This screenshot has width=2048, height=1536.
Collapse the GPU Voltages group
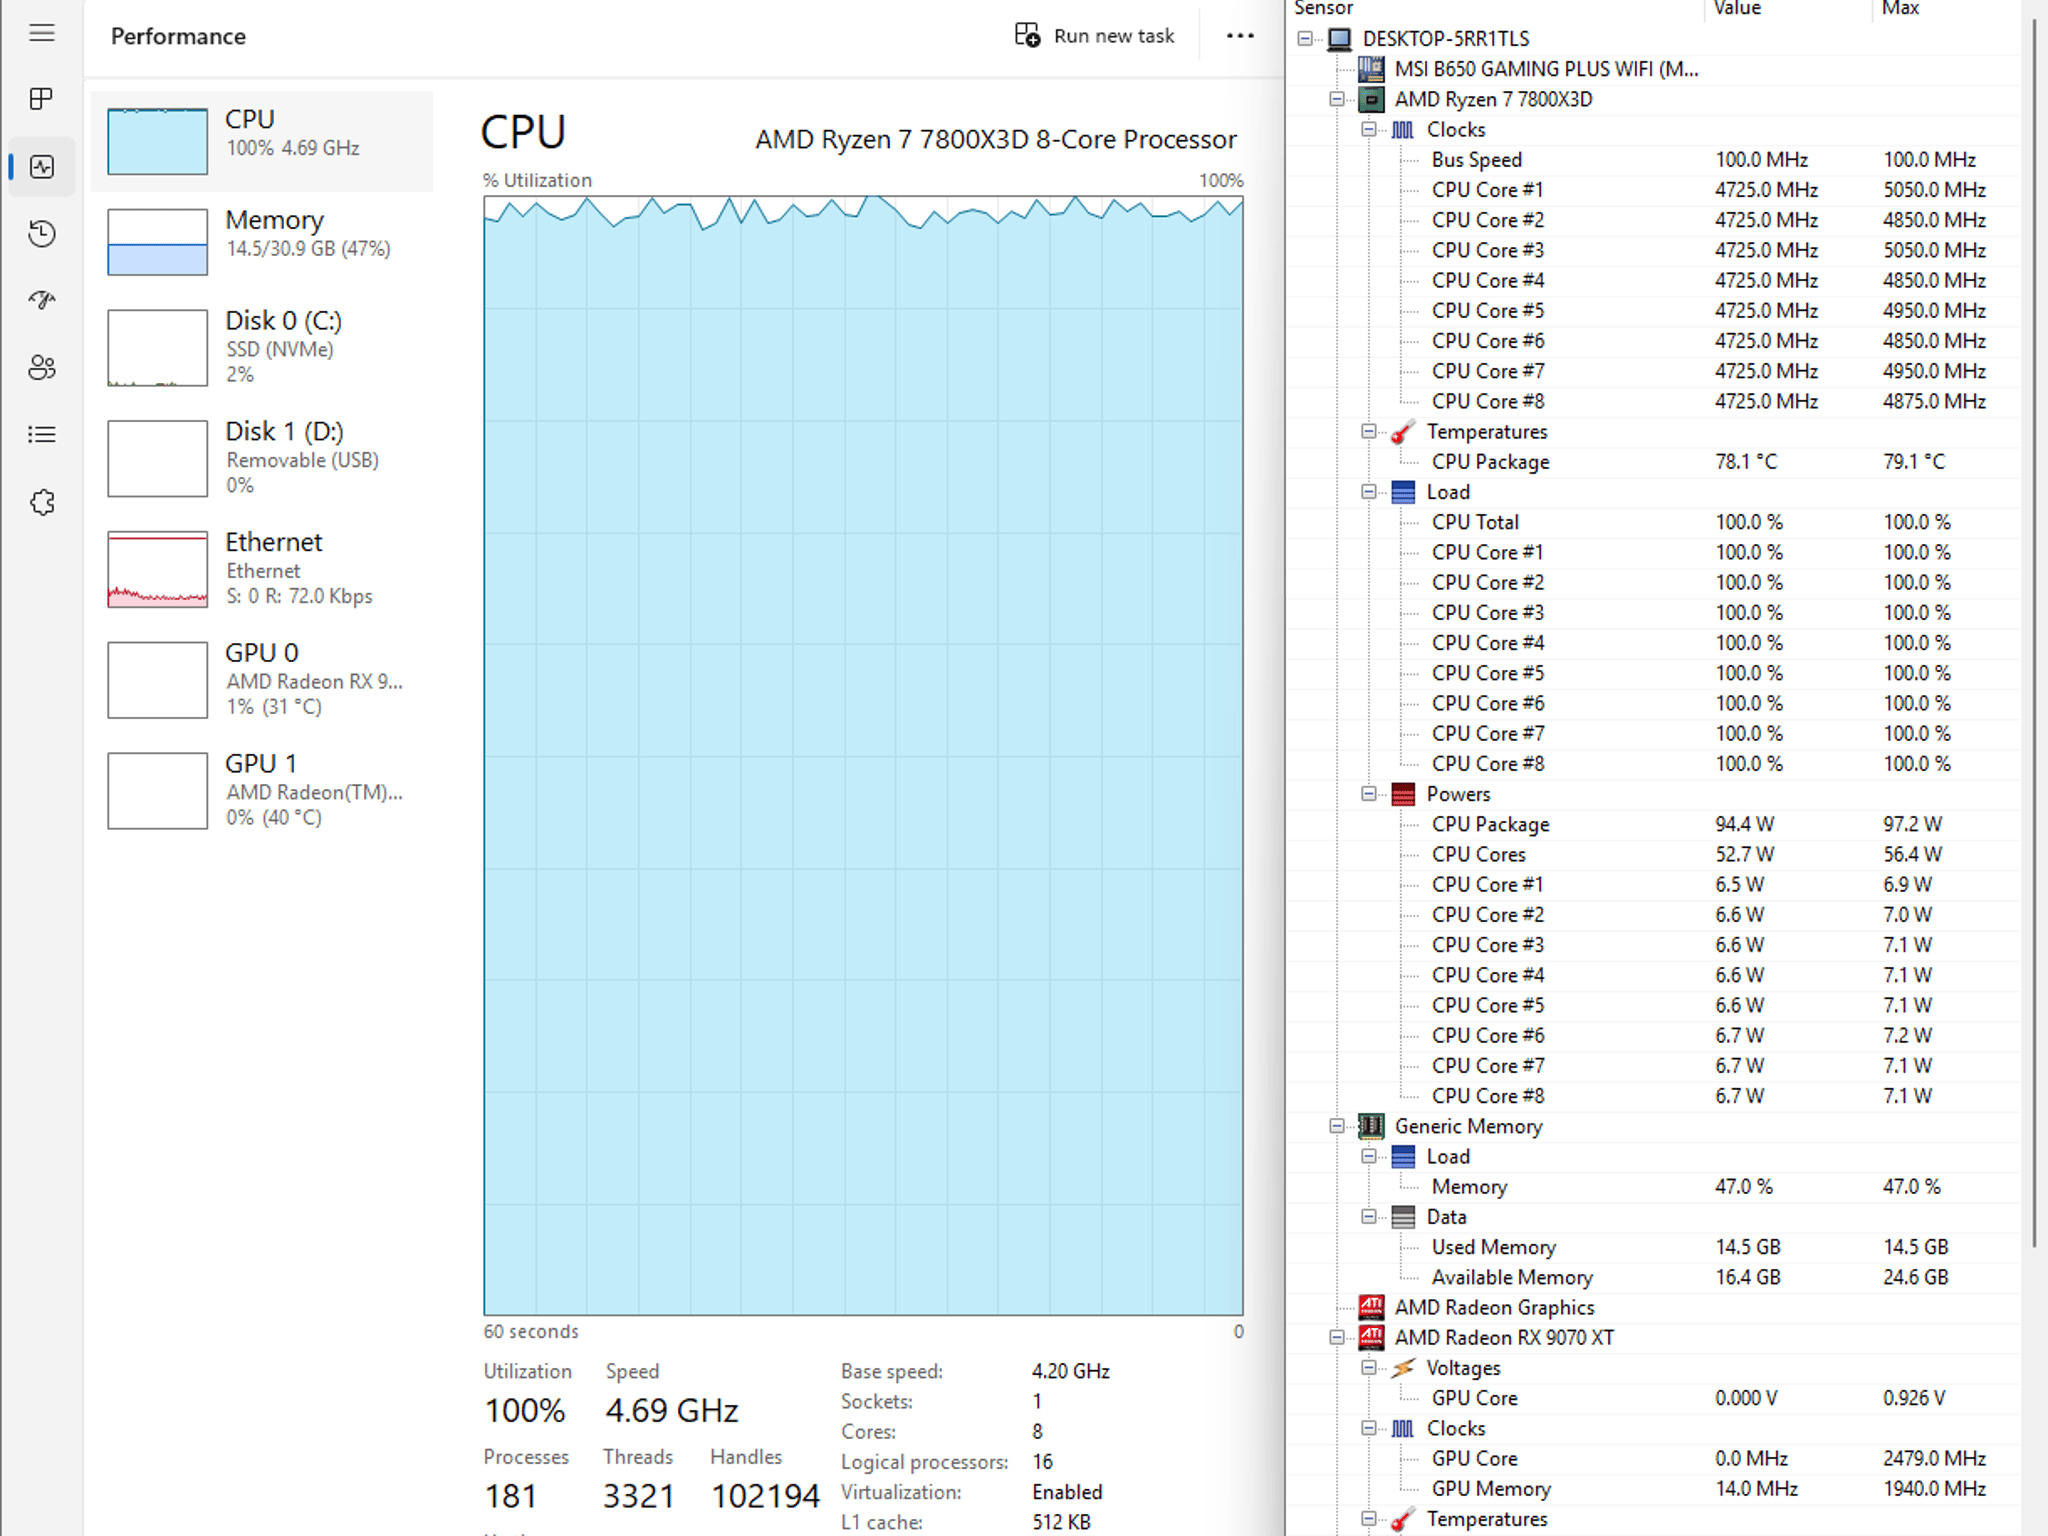pyautogui.click(x=1369, y=1367)
